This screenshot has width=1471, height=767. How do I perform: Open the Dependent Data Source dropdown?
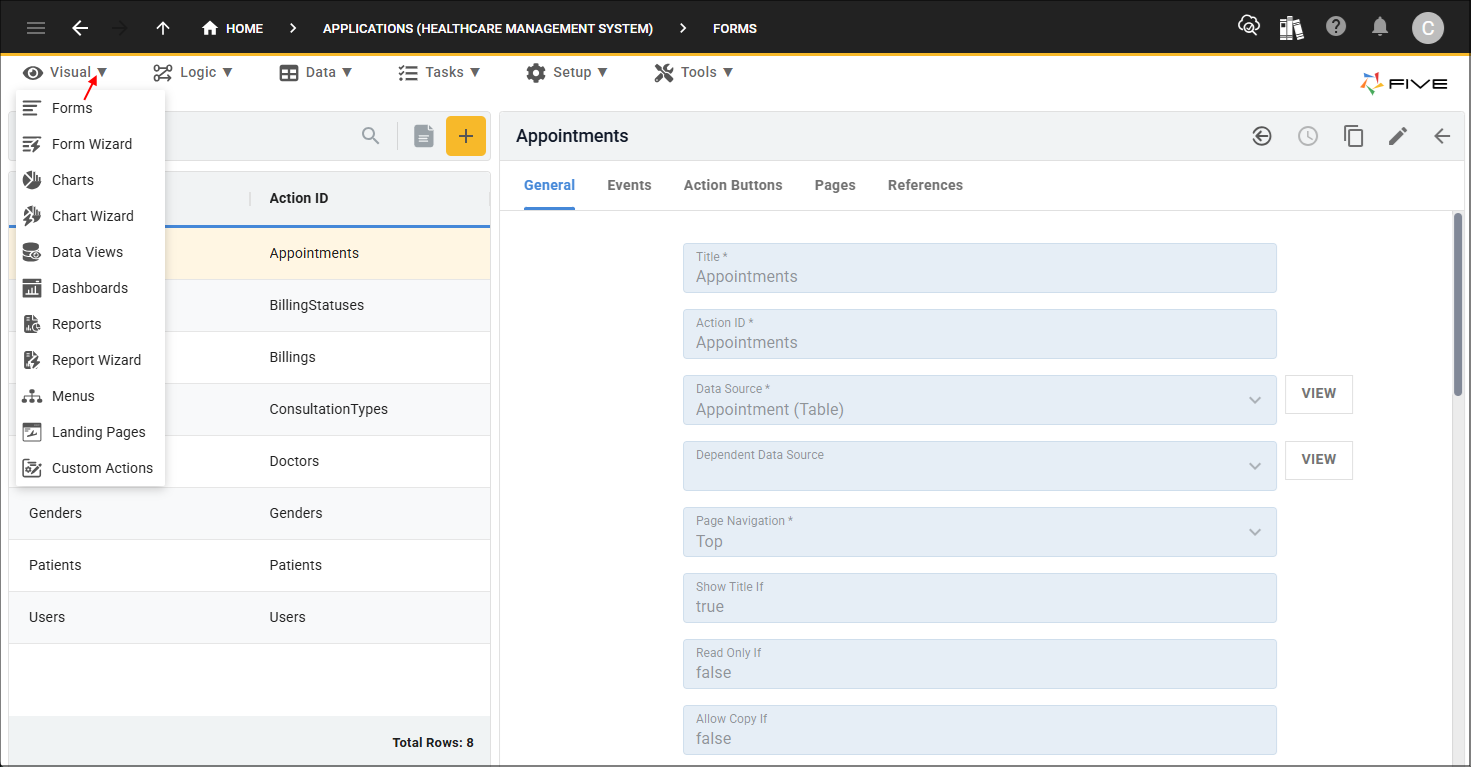(1254, 466)
